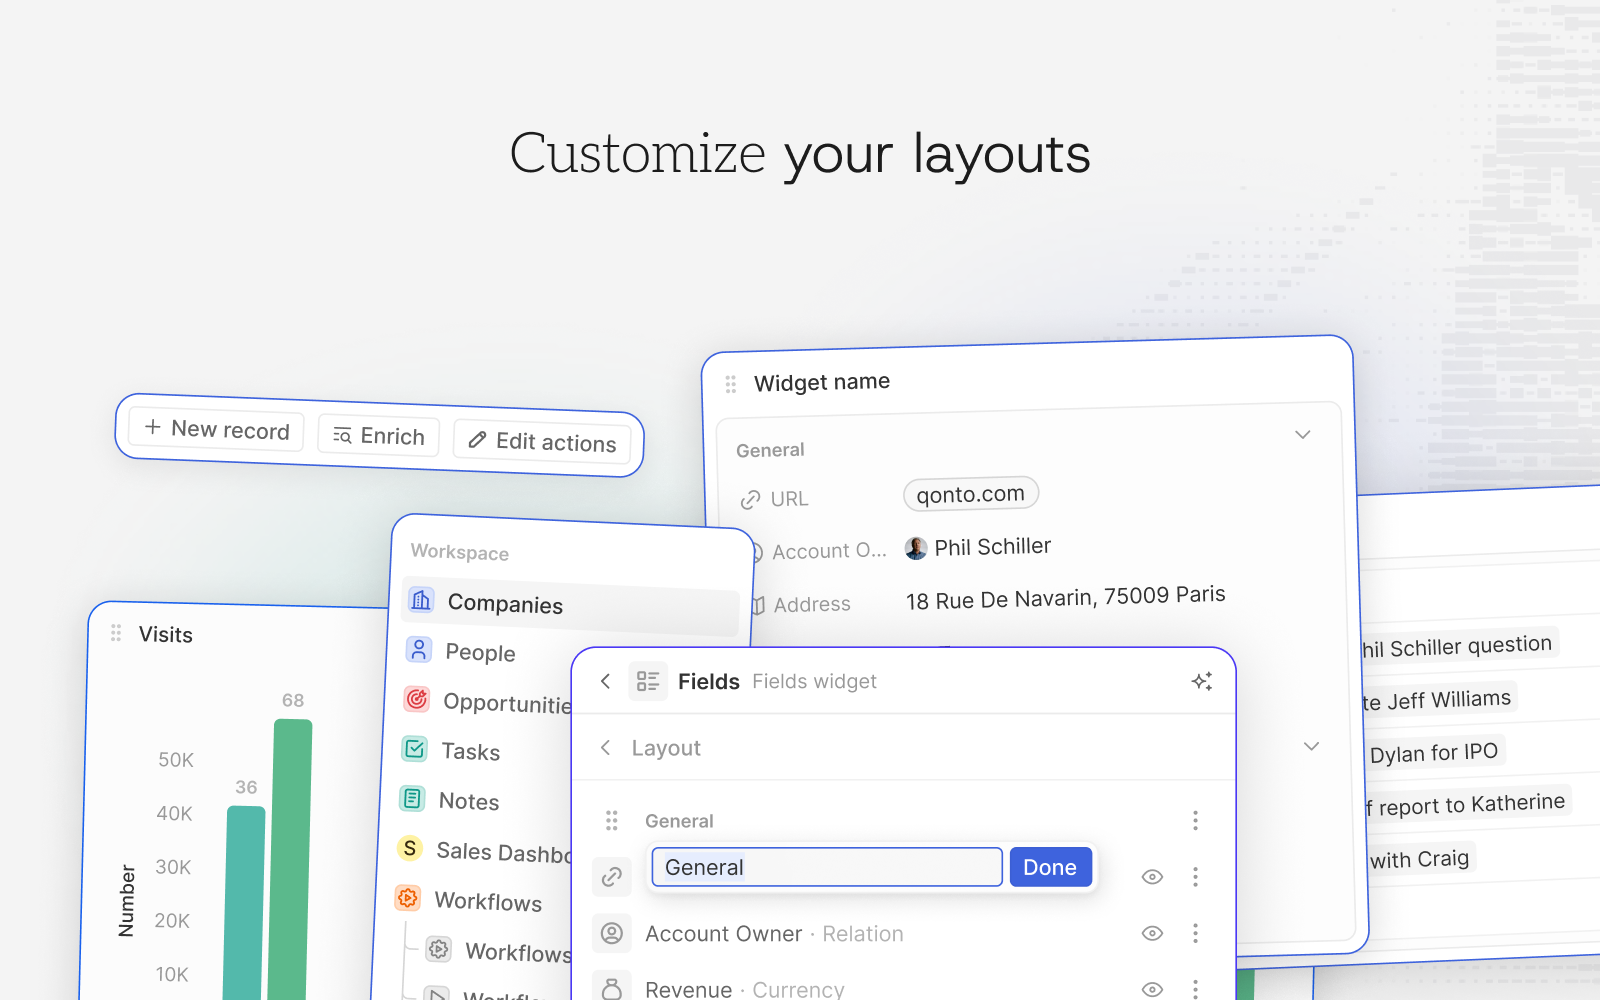Click the New record button
1600x1000 pixels.
(215, 429)
